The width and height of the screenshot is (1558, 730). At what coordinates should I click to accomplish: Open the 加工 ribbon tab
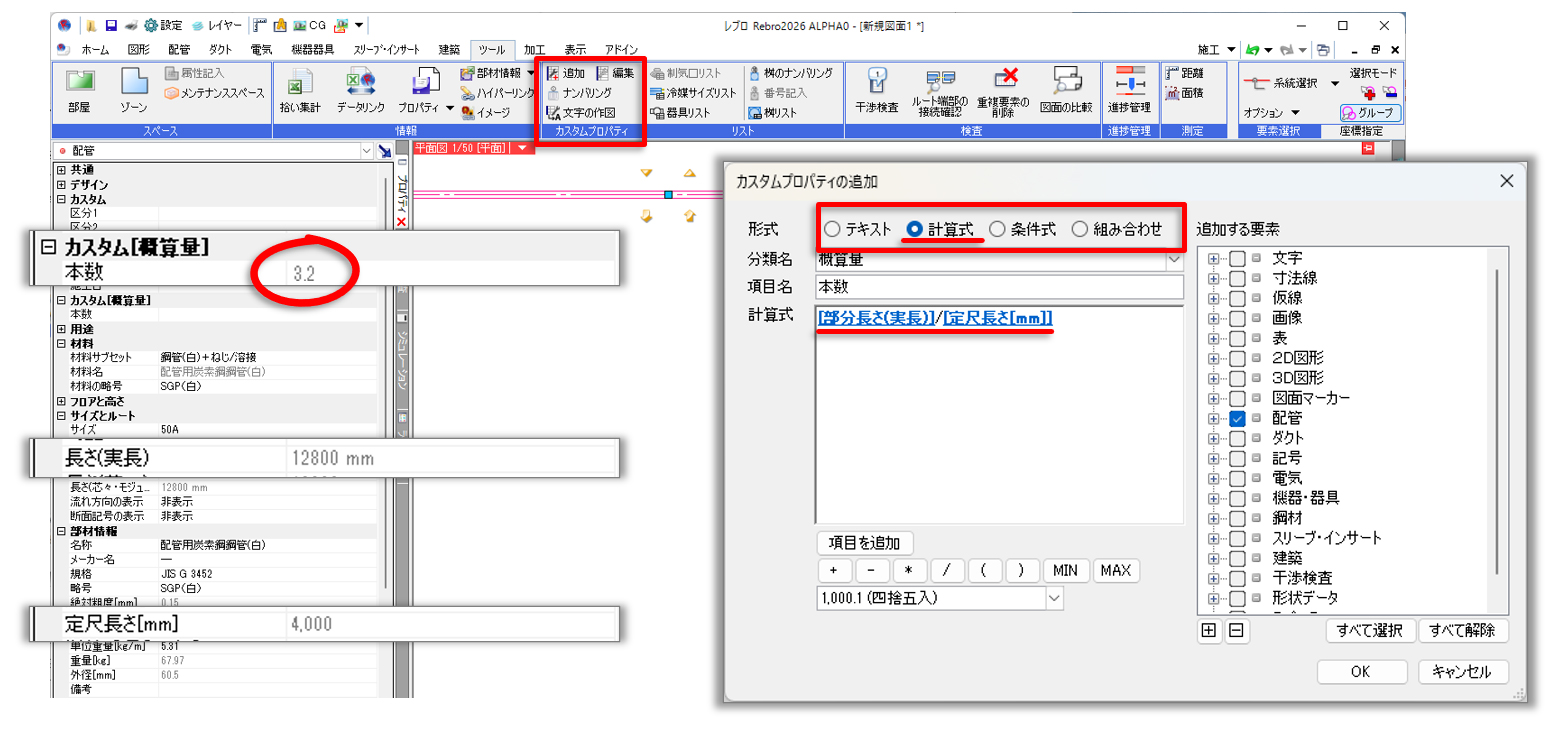click(534, 49)
